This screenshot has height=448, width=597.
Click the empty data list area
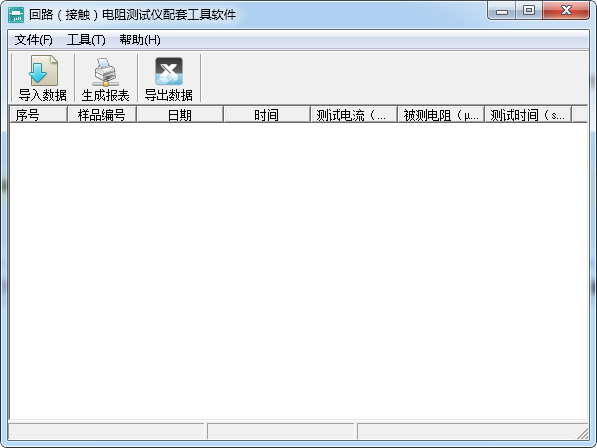(x=298, y=271)
